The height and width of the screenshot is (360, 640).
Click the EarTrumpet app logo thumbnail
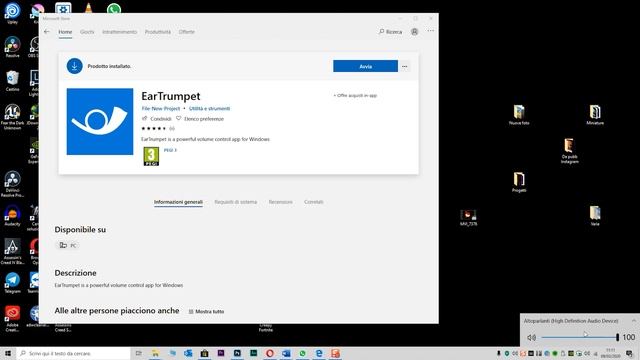coord(100,122)
